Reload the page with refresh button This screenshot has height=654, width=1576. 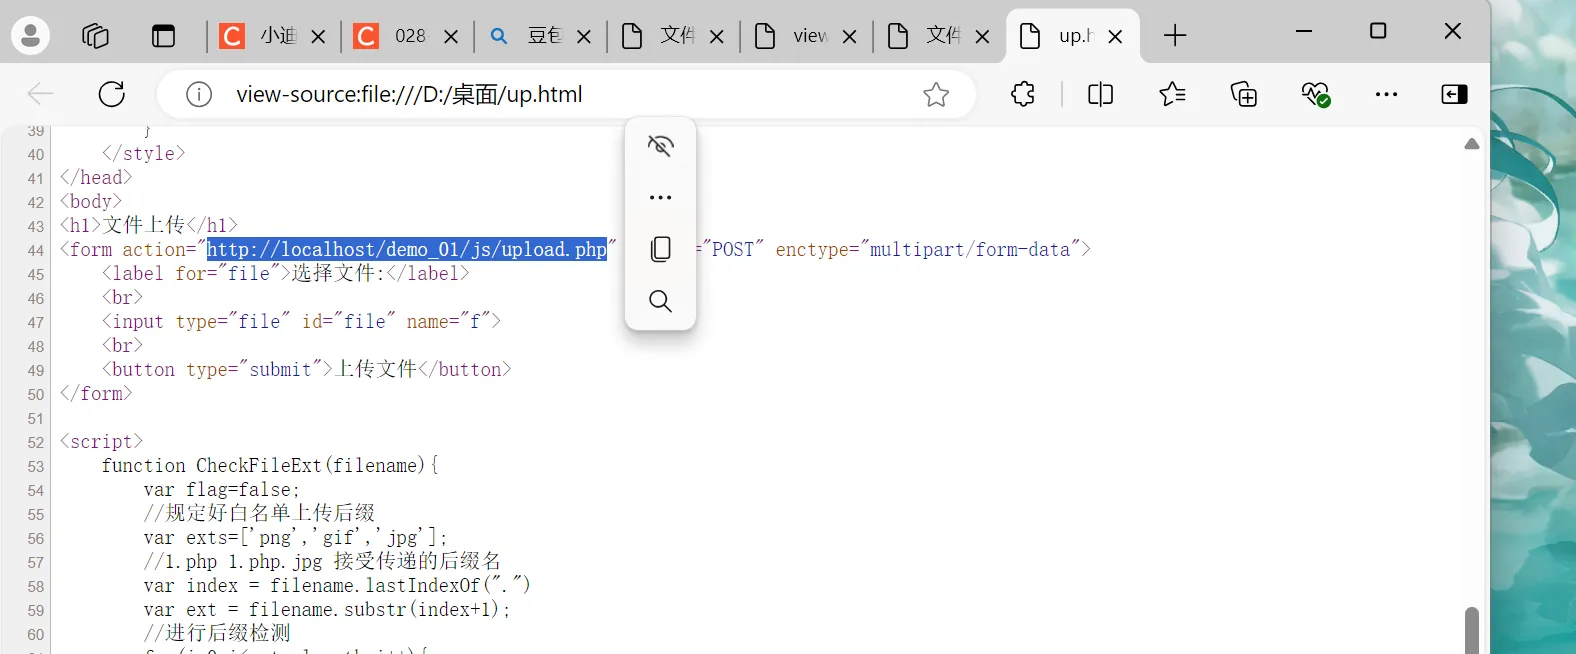[x=112, y=94]
